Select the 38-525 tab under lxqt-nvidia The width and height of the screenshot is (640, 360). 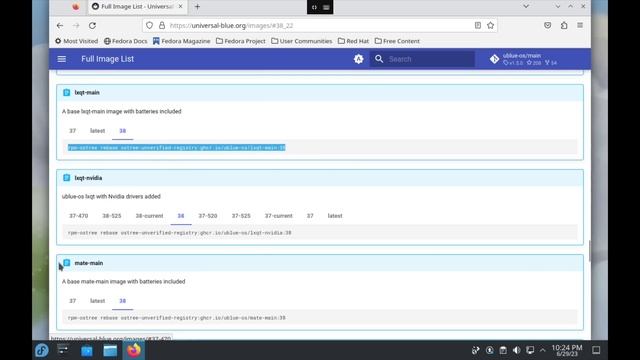pyautogui.click(x=112, y=216)
